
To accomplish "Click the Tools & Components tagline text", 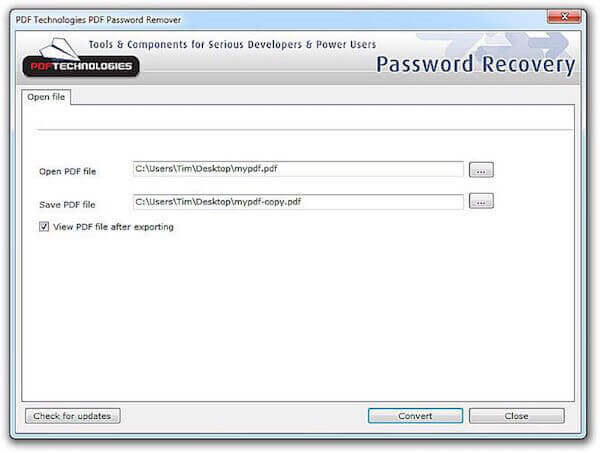I will pos(232,44).
